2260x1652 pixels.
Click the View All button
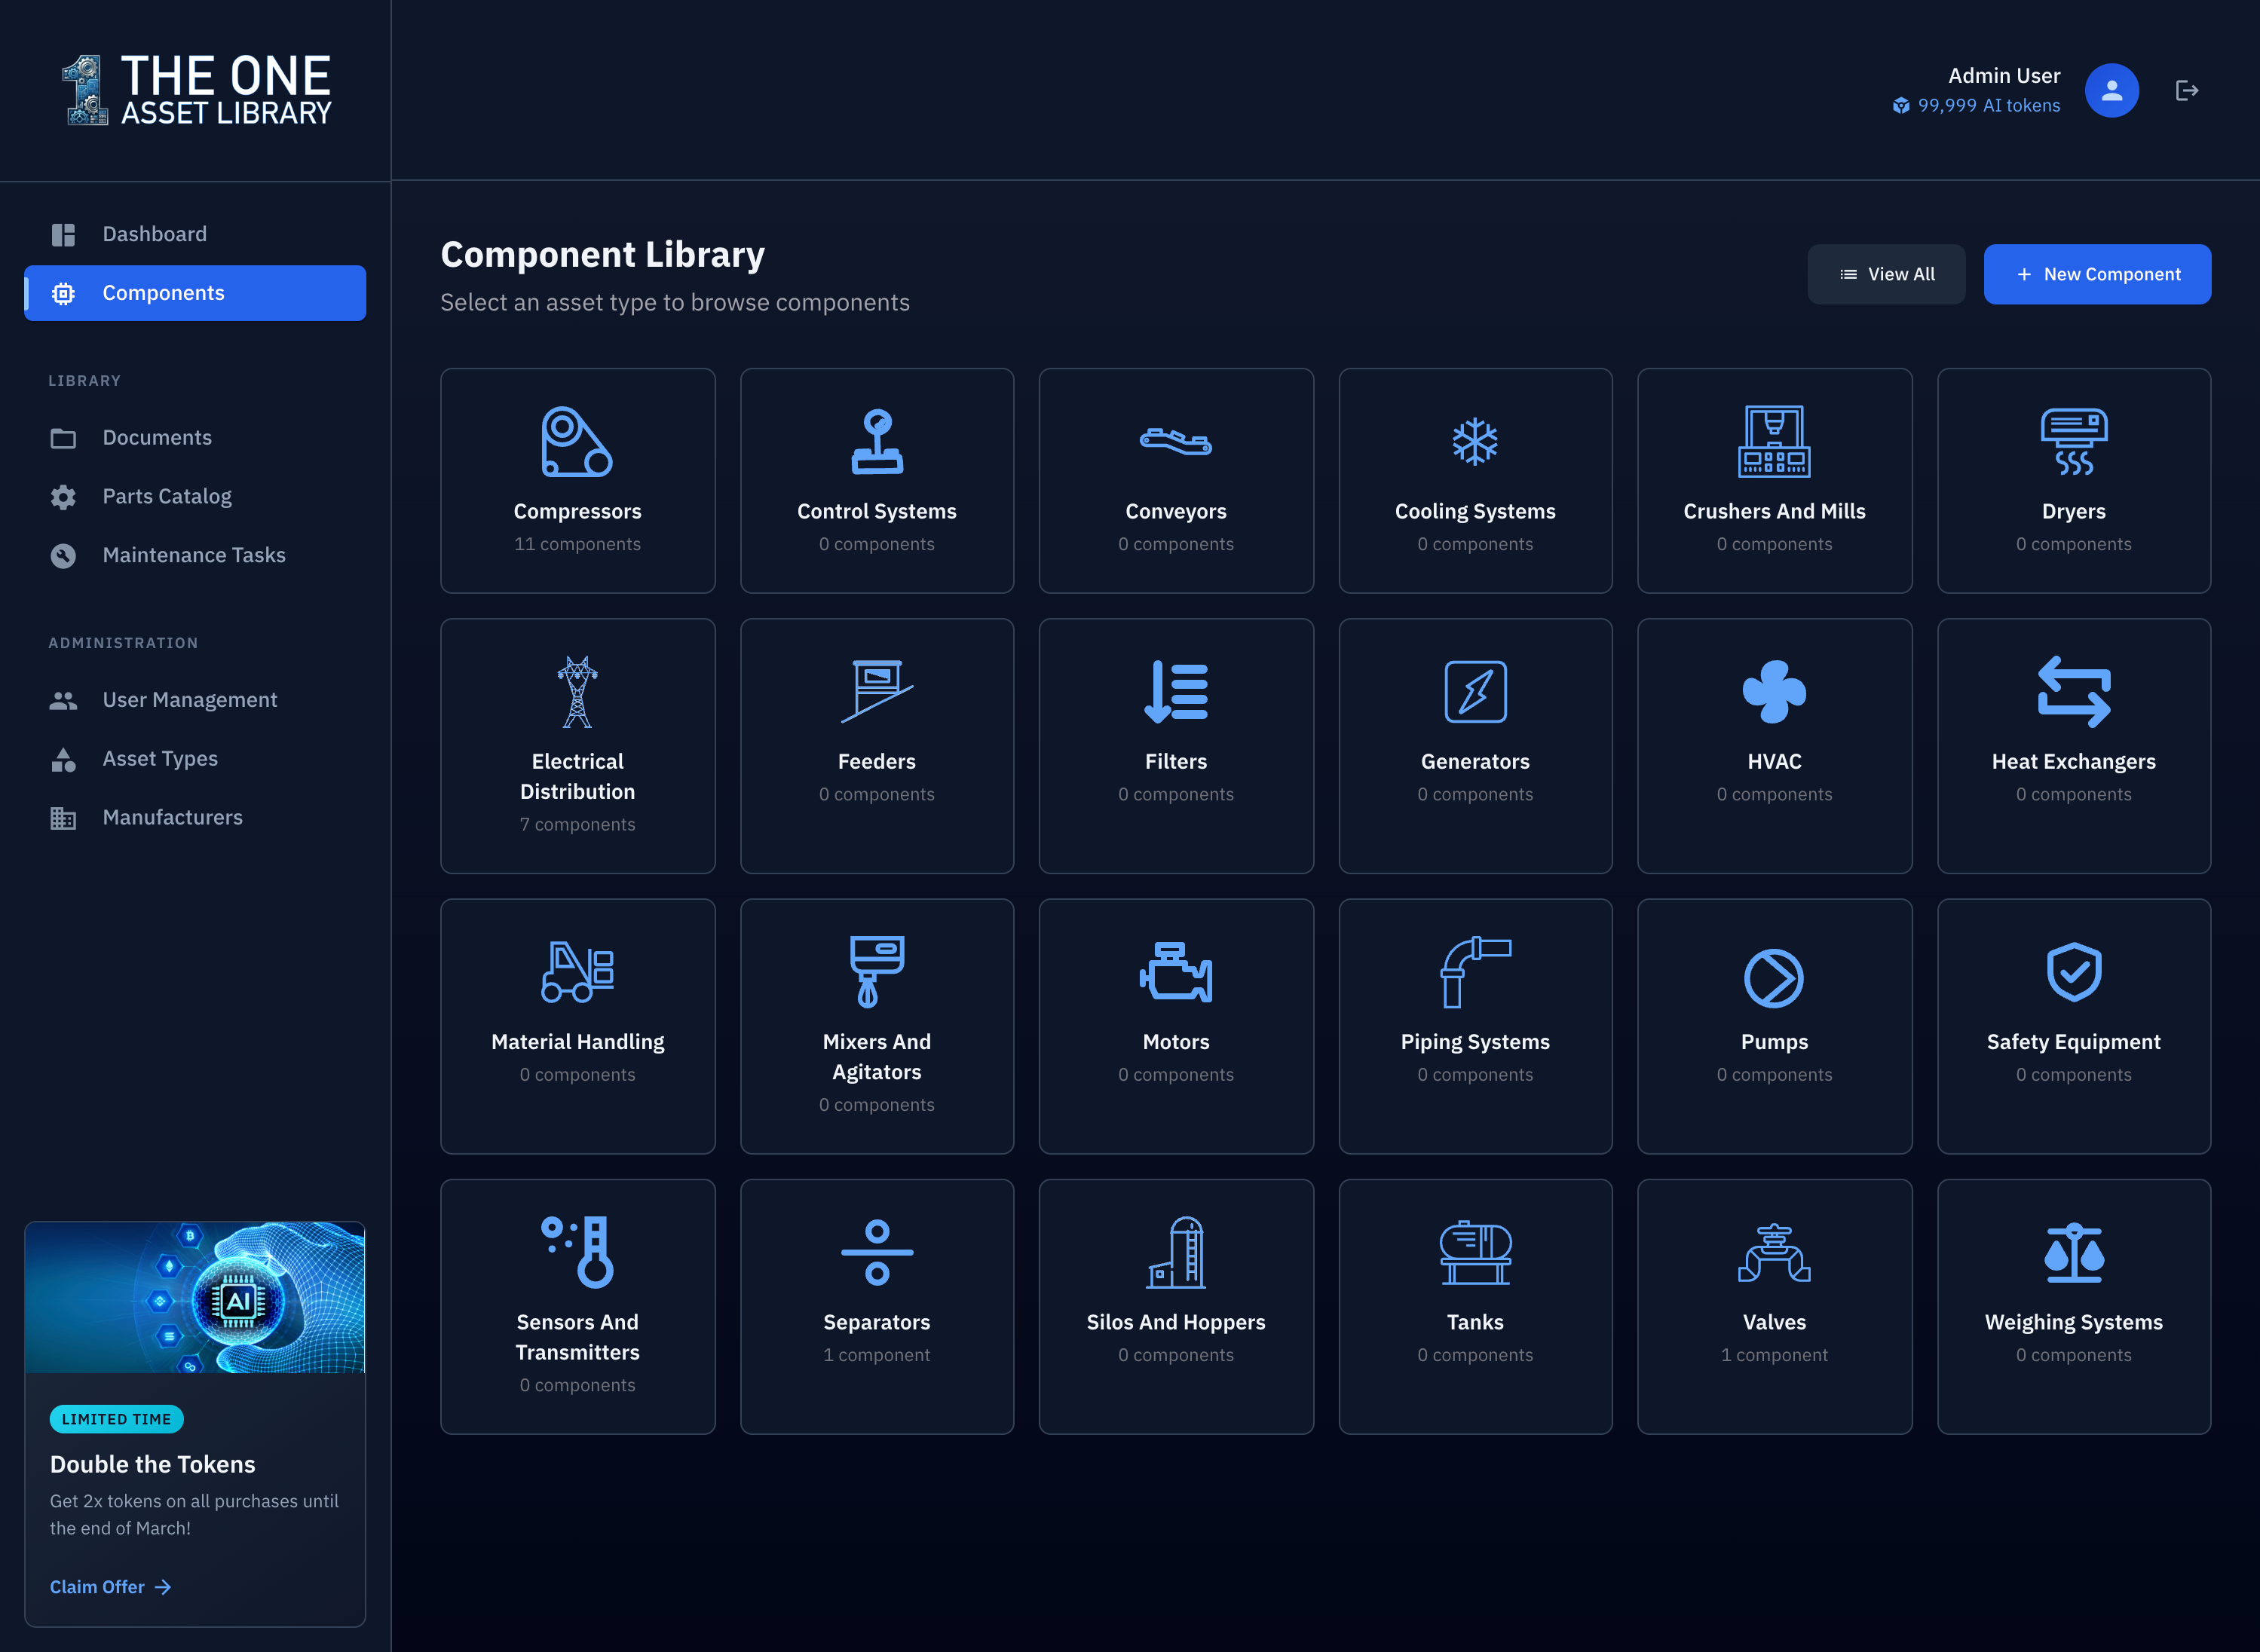click(1886, 273)
